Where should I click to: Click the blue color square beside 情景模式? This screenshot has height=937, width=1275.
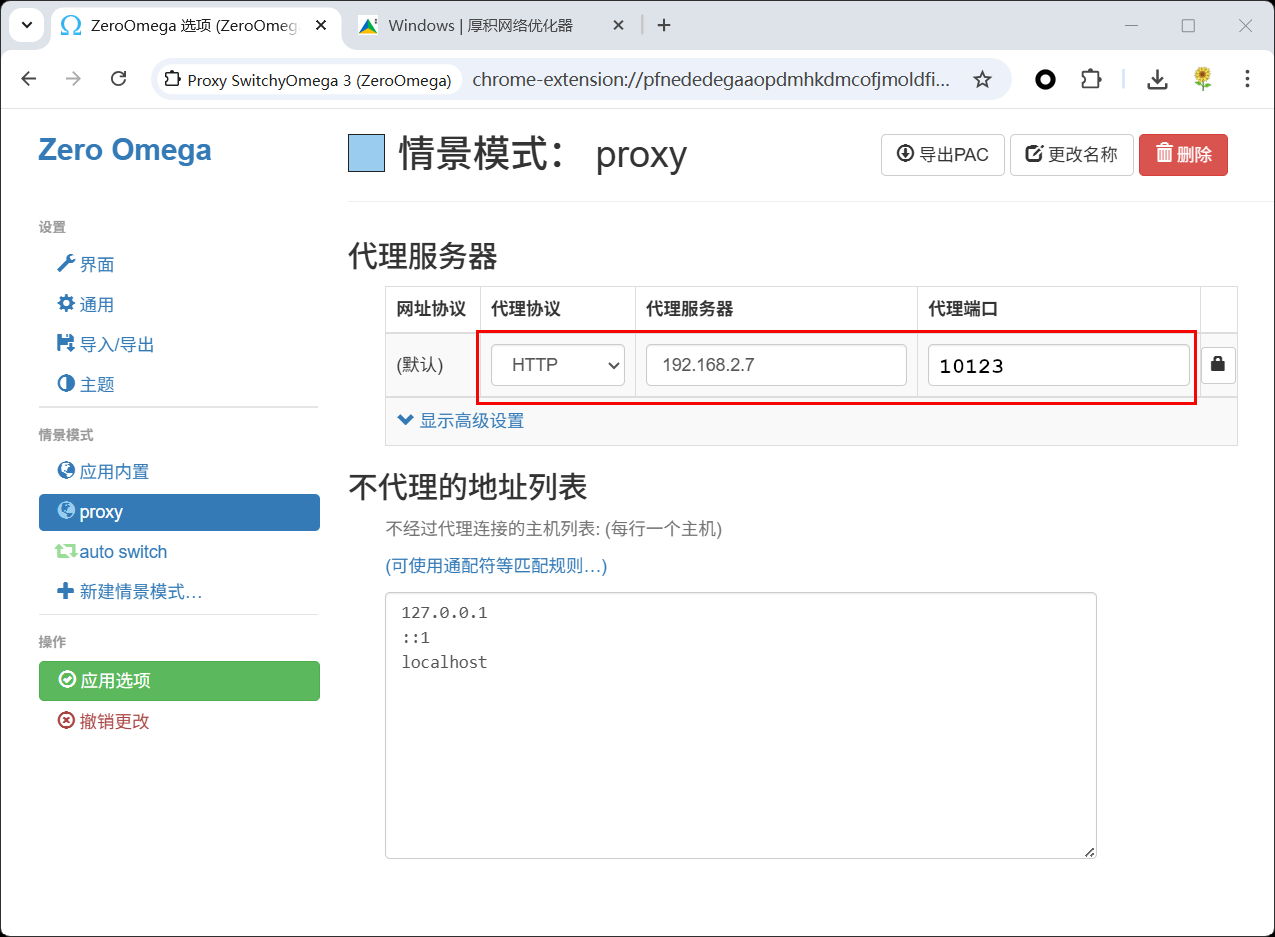(366, 153)
